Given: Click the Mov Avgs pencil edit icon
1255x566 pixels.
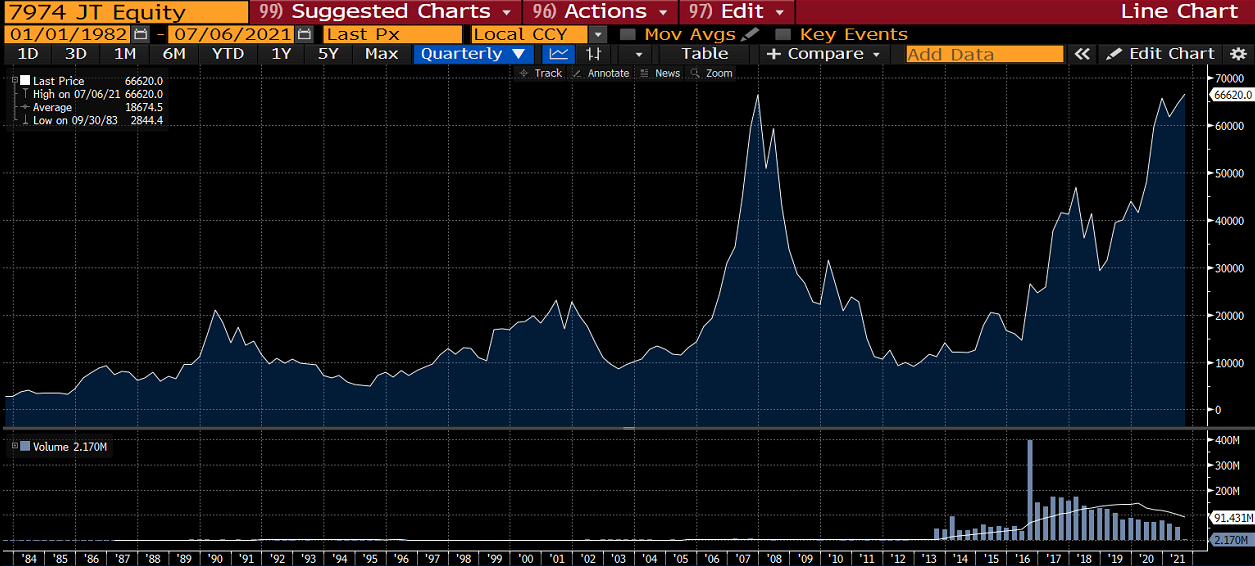Looking at the screenshot, I should 750,34.
